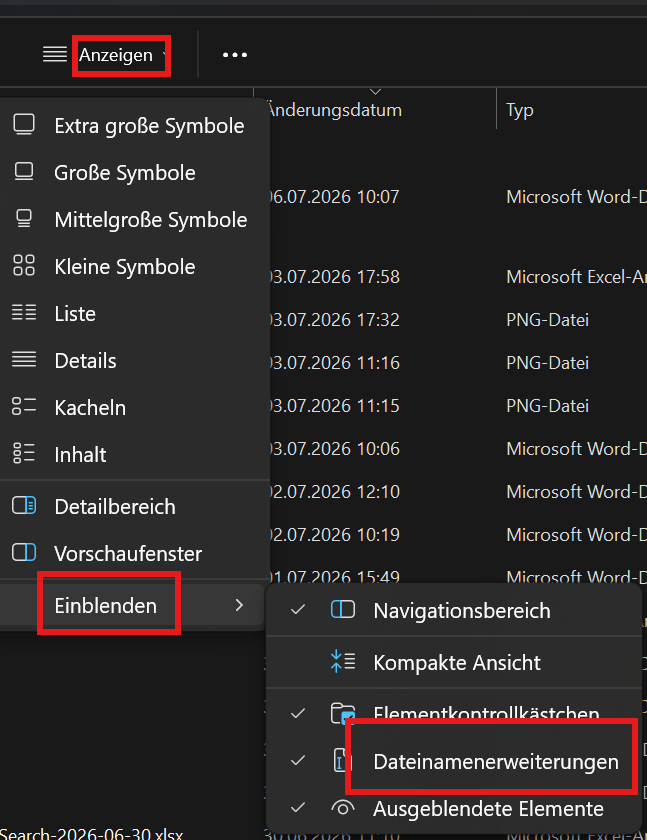The height and width of the screenshot is (840, 647).
Task: Click the Kacheln tiles icon
Action: point(24,406)
